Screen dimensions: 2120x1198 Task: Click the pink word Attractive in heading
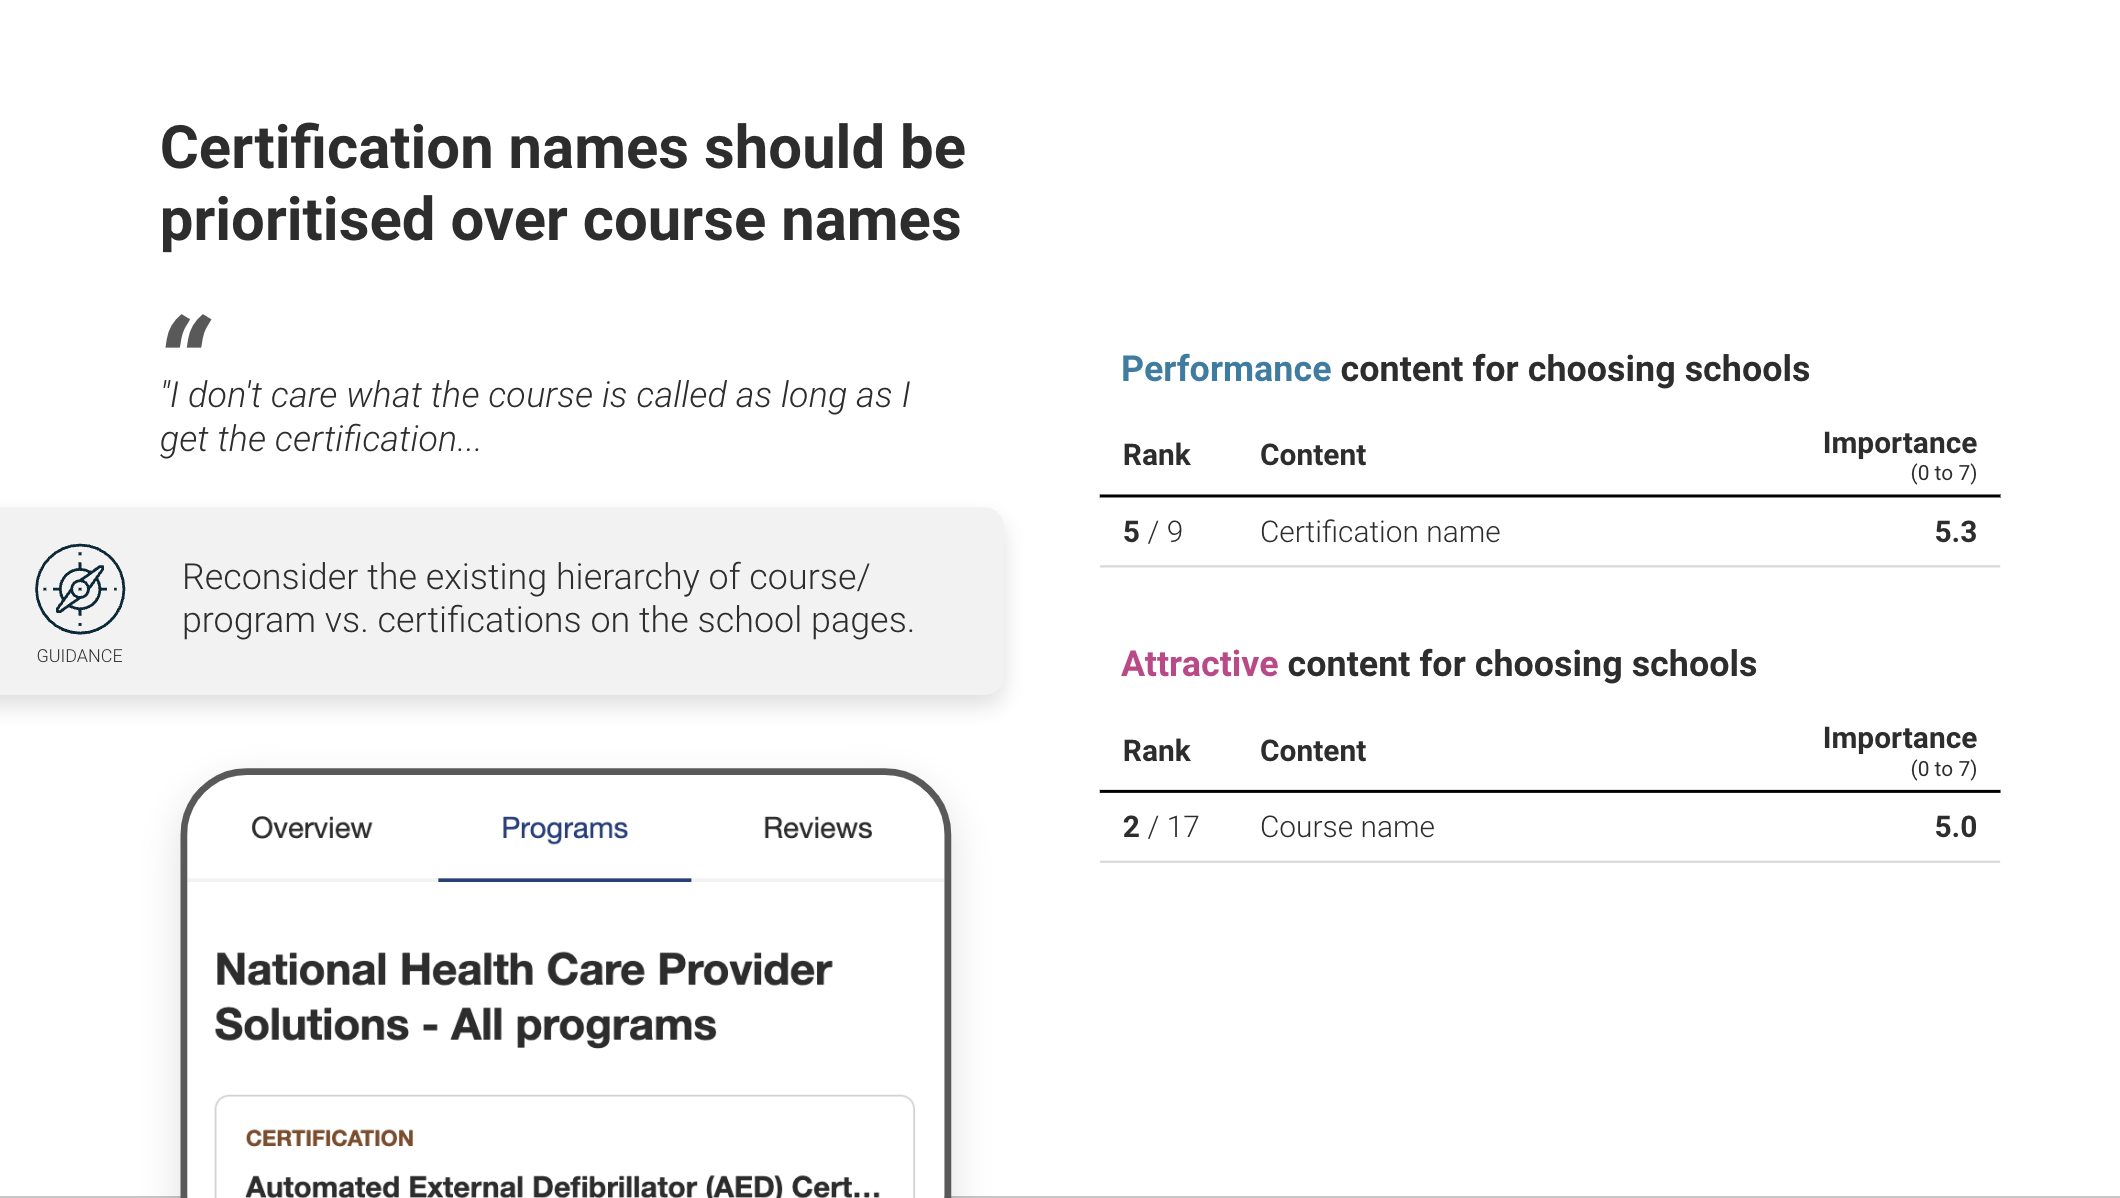[1199, 664]
